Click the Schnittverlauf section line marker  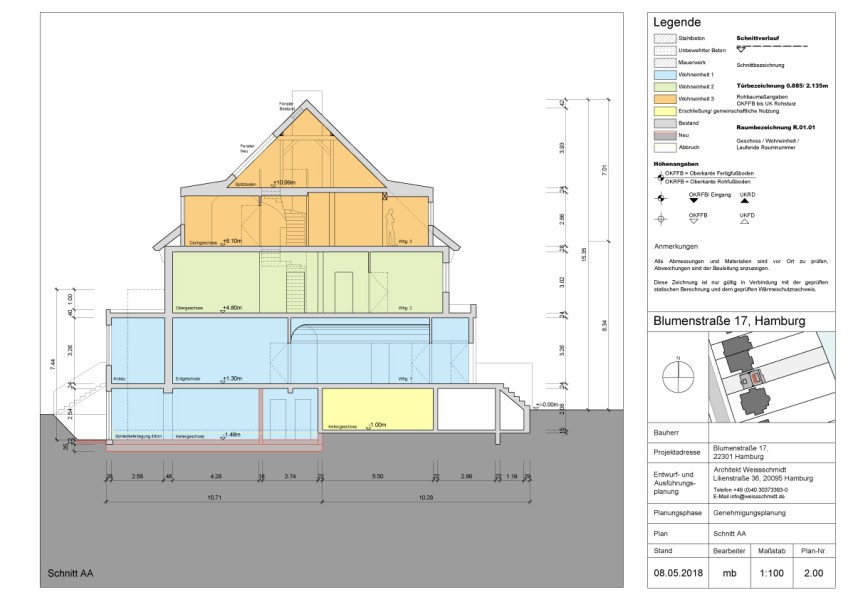(x=772, y=48)
